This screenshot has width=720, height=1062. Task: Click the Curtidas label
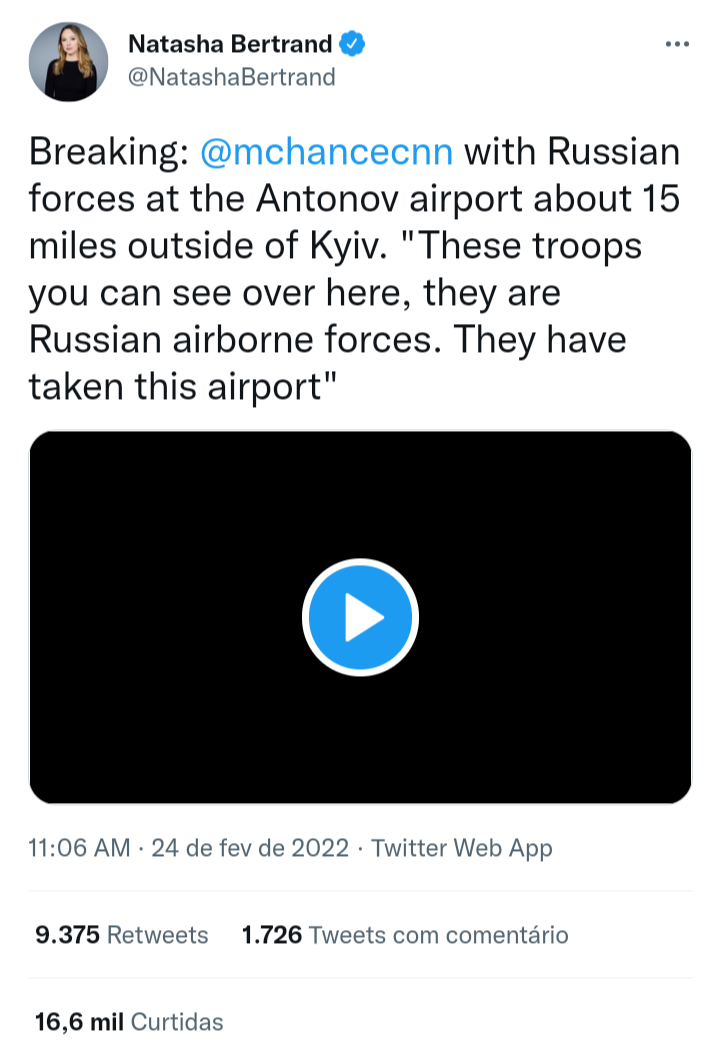point(177,1022)
